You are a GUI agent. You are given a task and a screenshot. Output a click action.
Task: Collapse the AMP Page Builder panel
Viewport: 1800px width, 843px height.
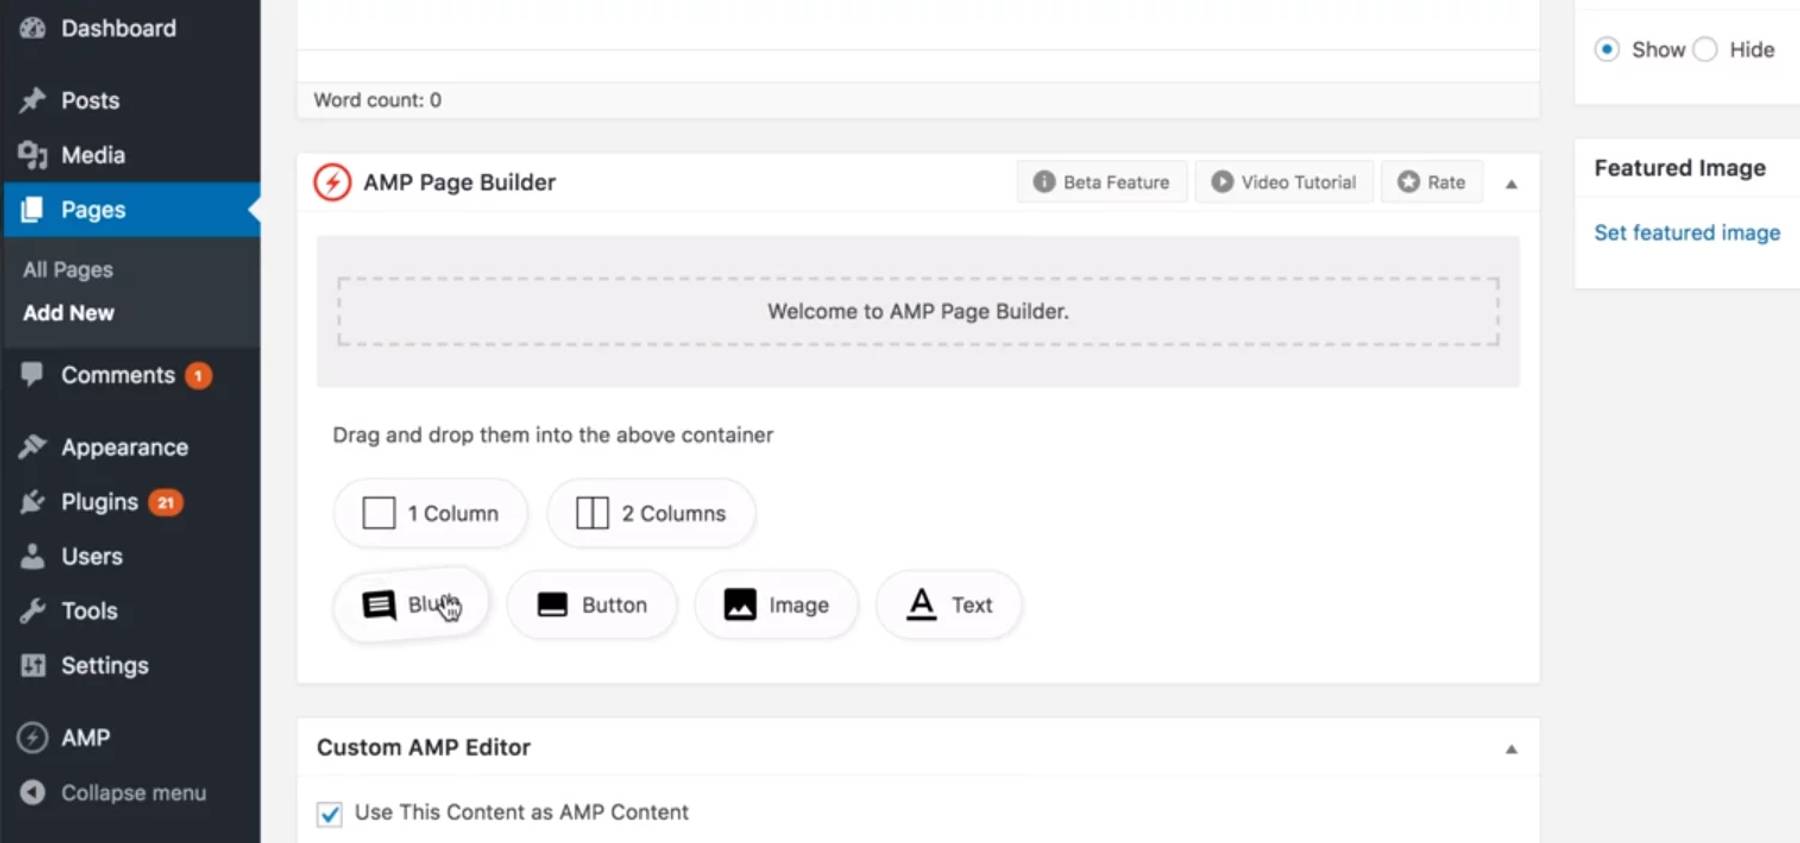(1511, 184)
